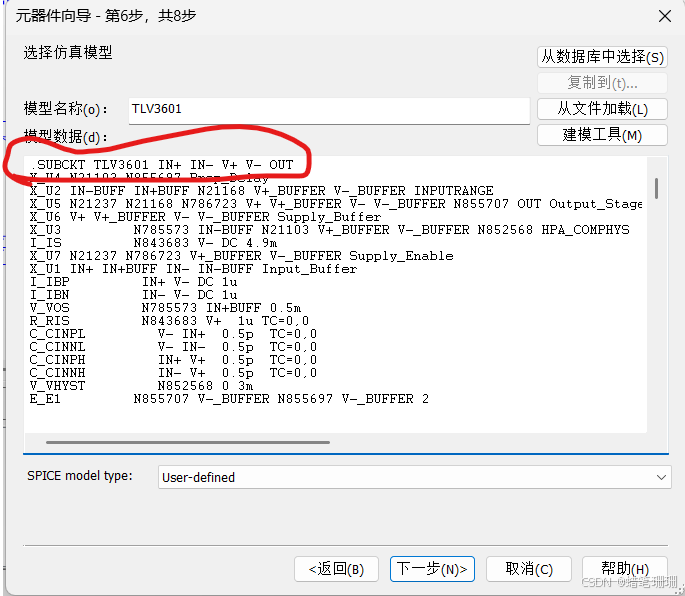Open help with 帮助(H) button
The height and width of the screenshot is (596, 685).
(625, 569)
